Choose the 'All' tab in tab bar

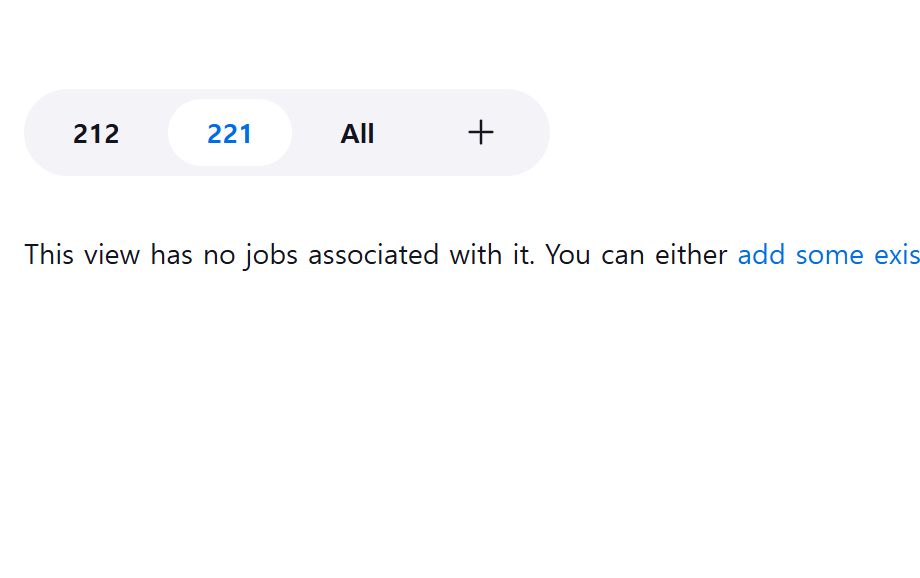(x=357, y=133)
